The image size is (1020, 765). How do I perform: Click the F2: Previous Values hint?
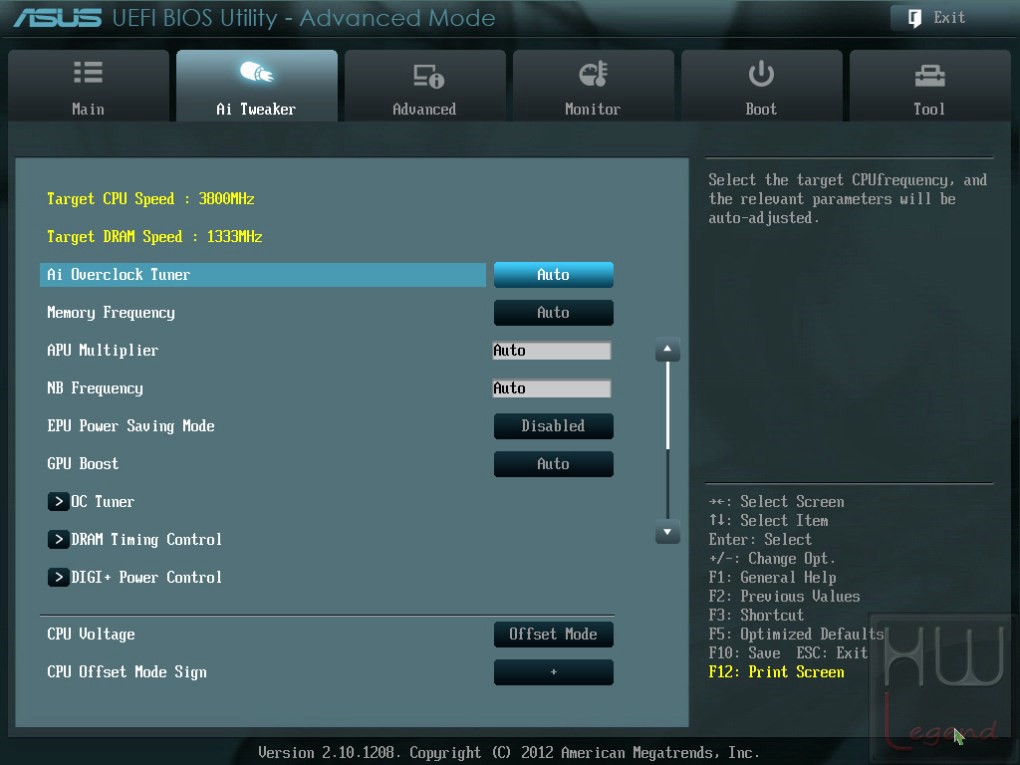coord(785,597)
